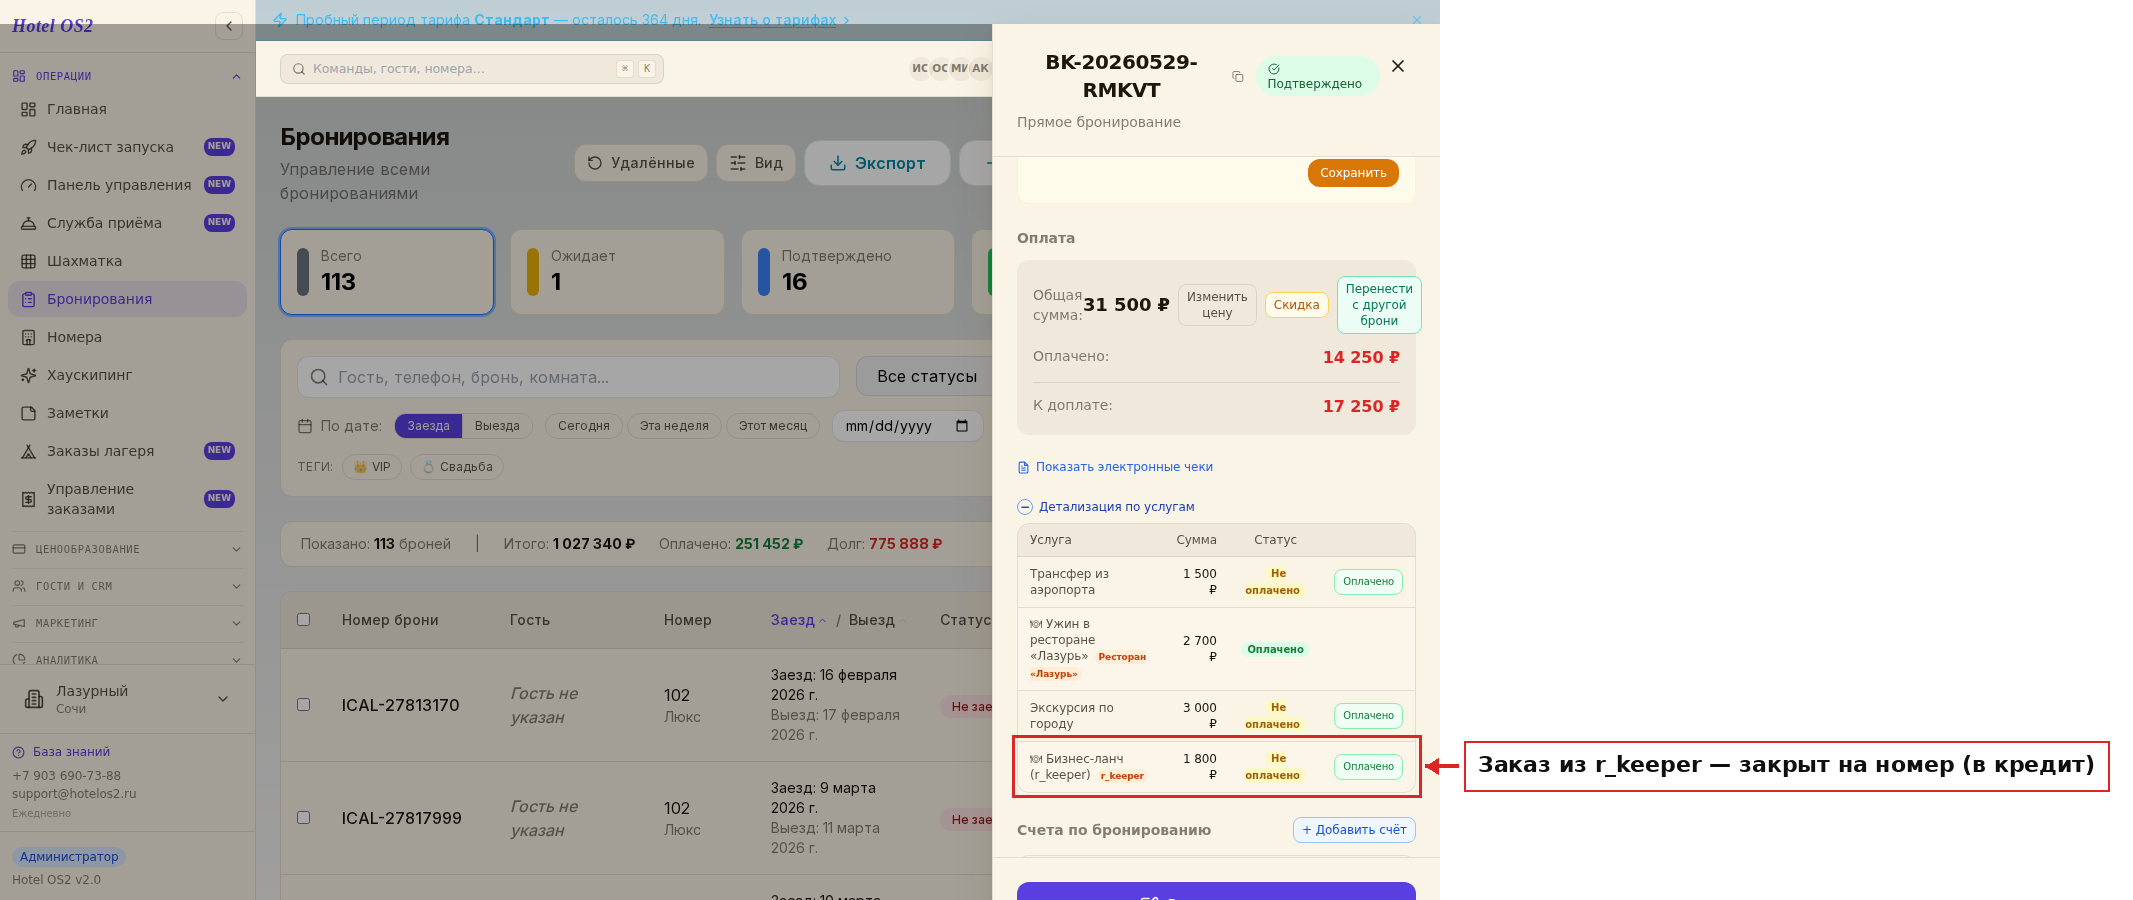Collapse Детализация по услугам
The height and width of the screenshot is (900, 2133).
tap(1106, 507)
